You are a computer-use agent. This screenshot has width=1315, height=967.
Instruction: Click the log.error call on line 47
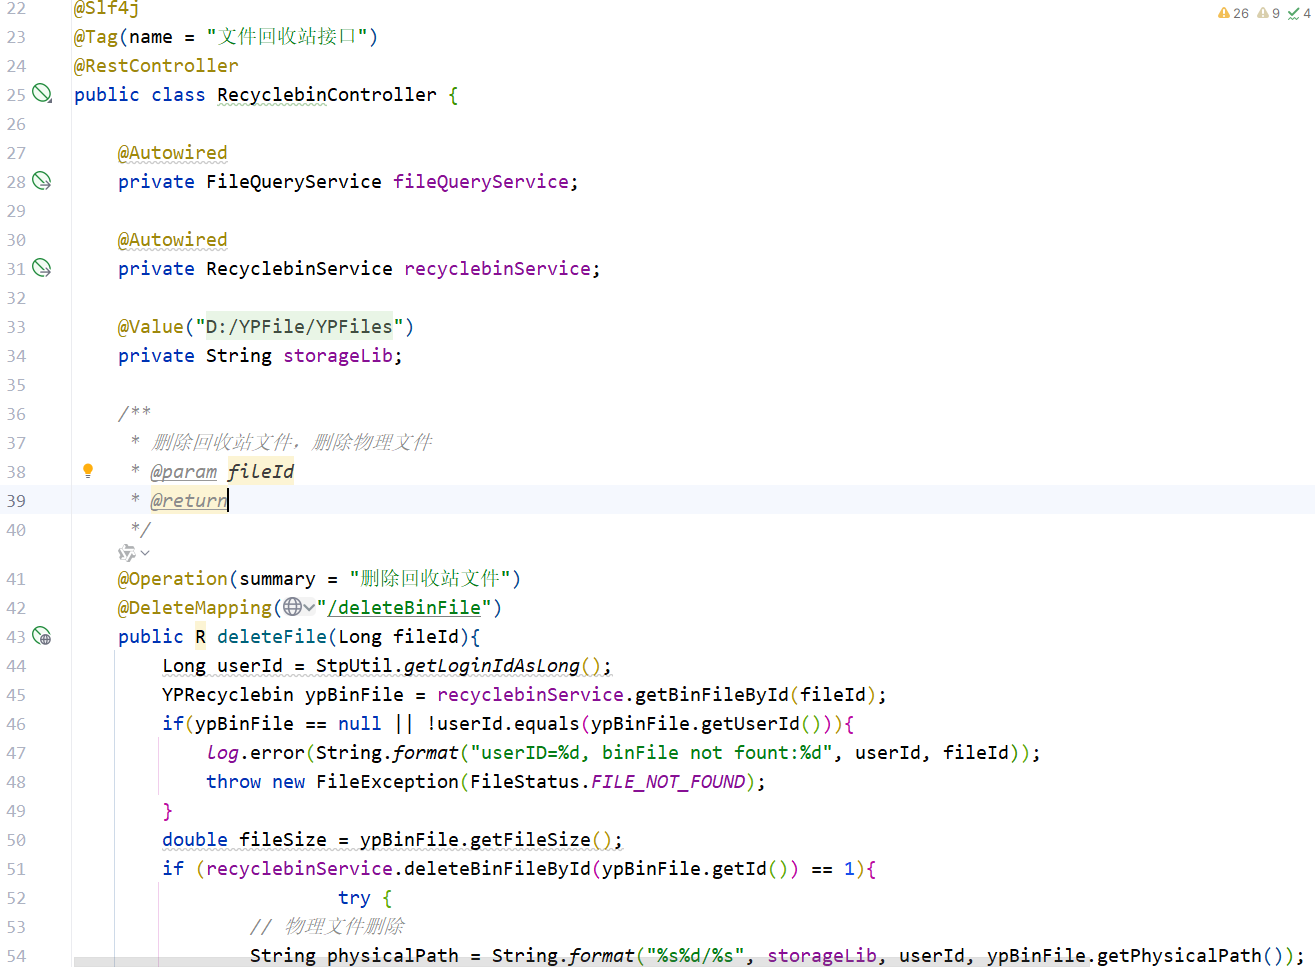click(x=255, y=753)
